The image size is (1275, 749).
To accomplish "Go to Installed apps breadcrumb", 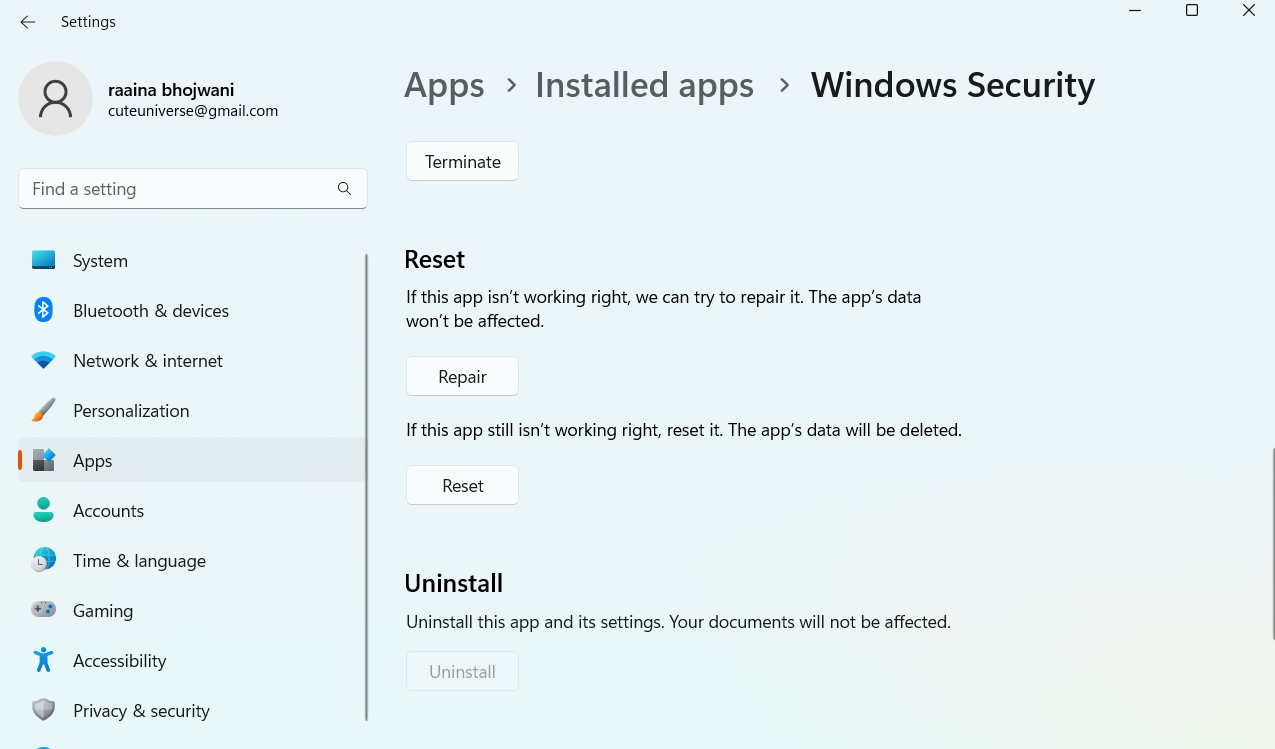I will 644,86.
